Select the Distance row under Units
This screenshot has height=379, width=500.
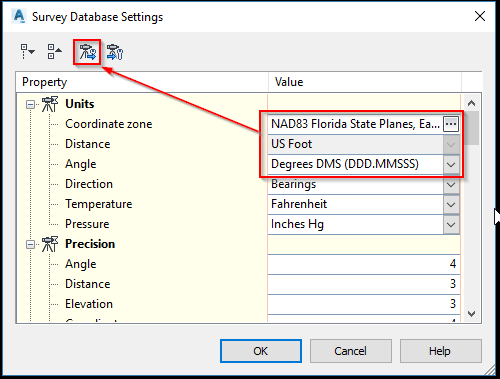(88, 144)
